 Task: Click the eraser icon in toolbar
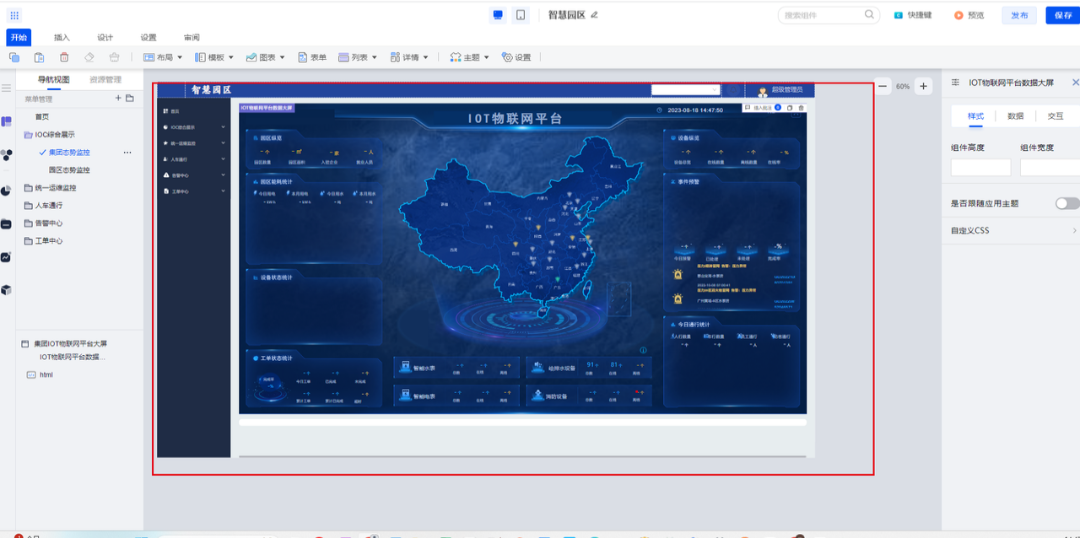tap(89, 57)
